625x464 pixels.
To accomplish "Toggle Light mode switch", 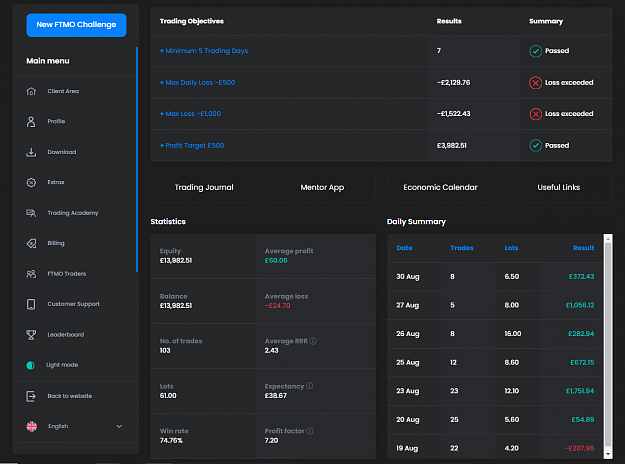I will click(x=30, y=365).
